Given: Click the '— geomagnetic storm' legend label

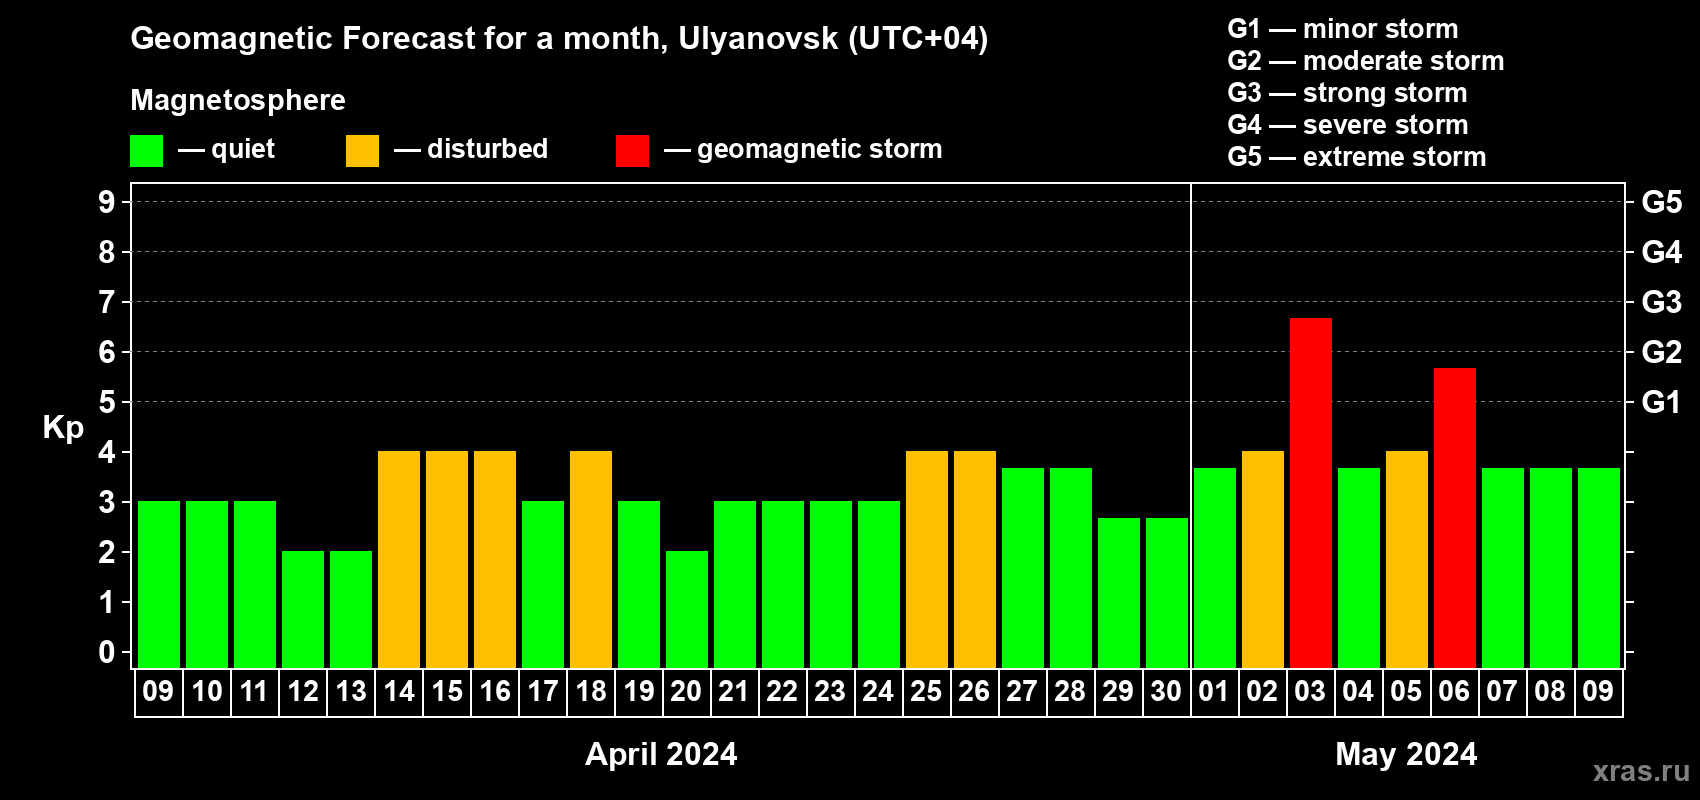Looking at the screenshot, I should (803, 149).
